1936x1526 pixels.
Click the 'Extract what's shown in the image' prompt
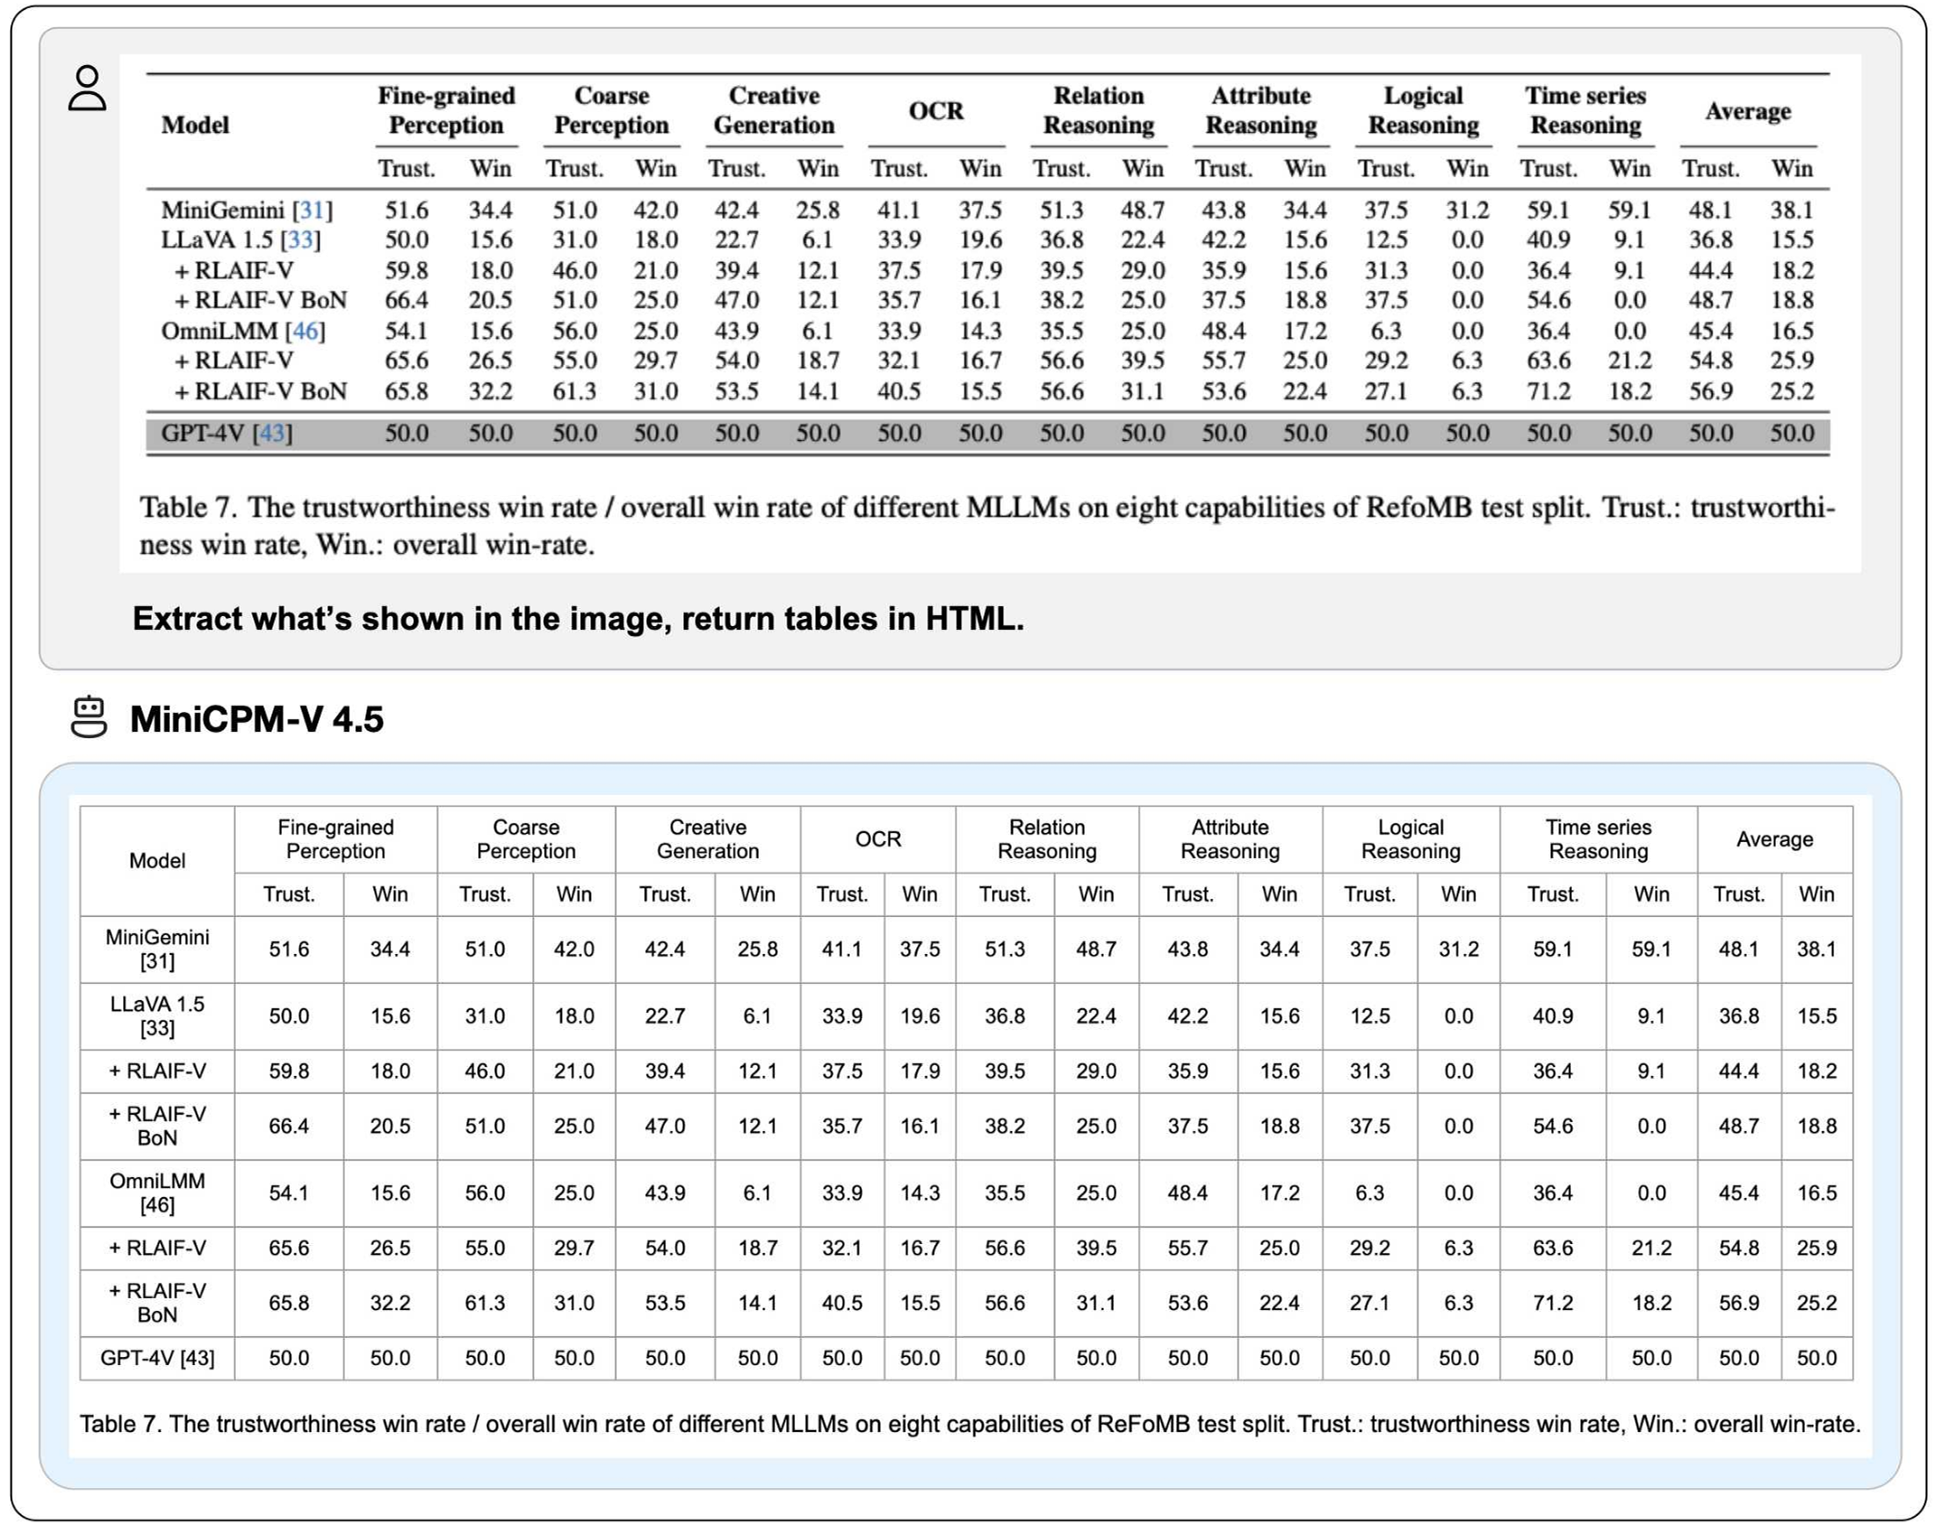point(578,619)
